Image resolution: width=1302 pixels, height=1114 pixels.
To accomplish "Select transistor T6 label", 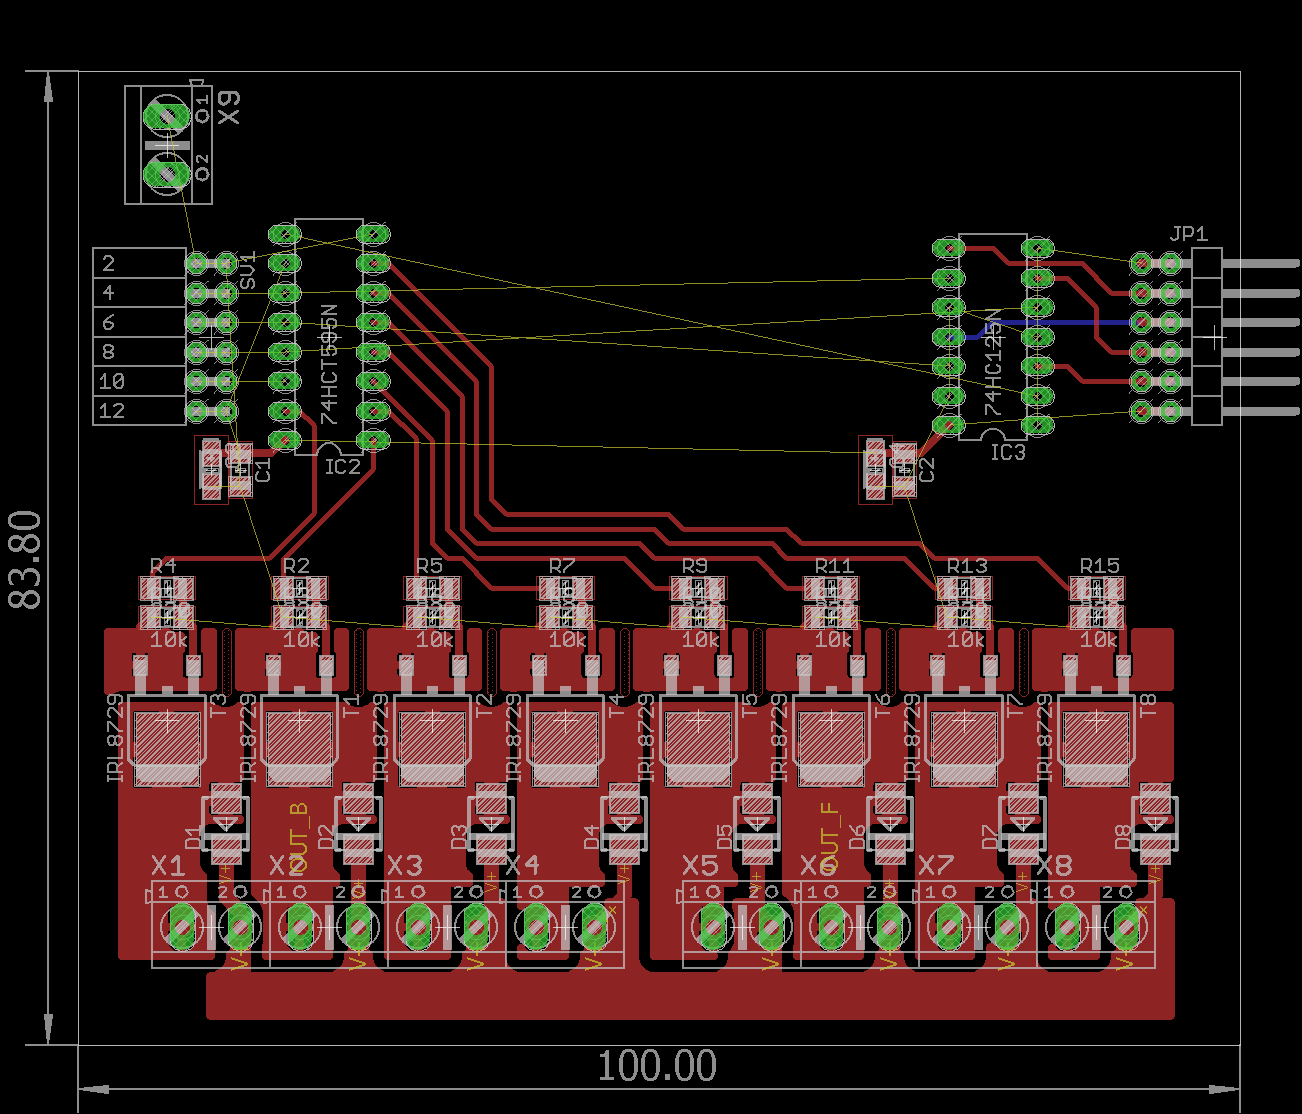I will point(882,705).
